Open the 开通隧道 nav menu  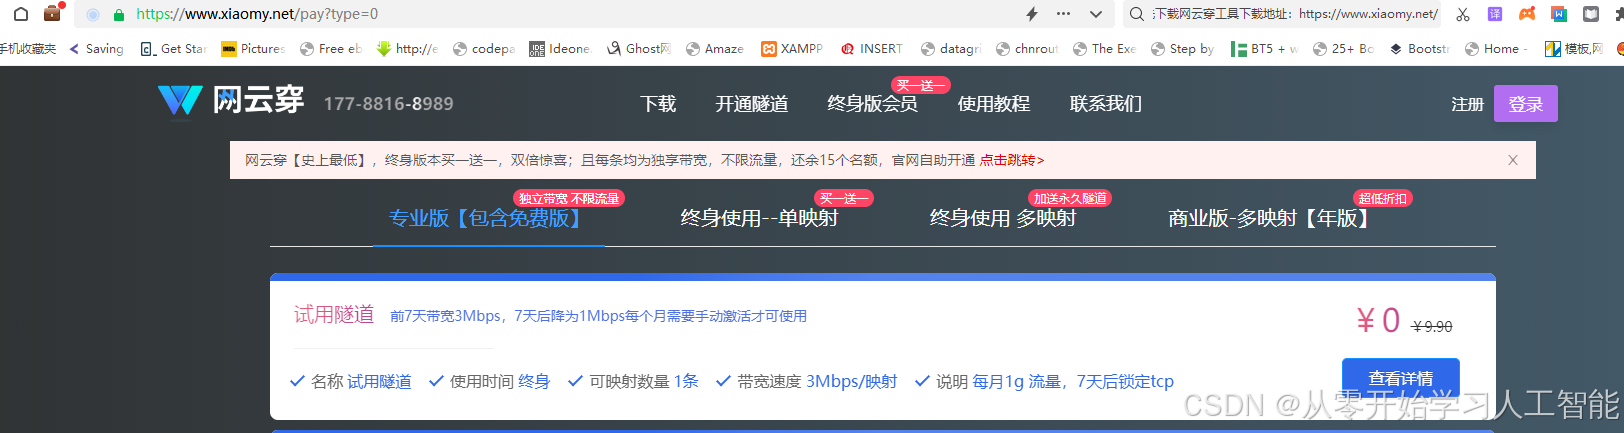(x=752, y=104)
